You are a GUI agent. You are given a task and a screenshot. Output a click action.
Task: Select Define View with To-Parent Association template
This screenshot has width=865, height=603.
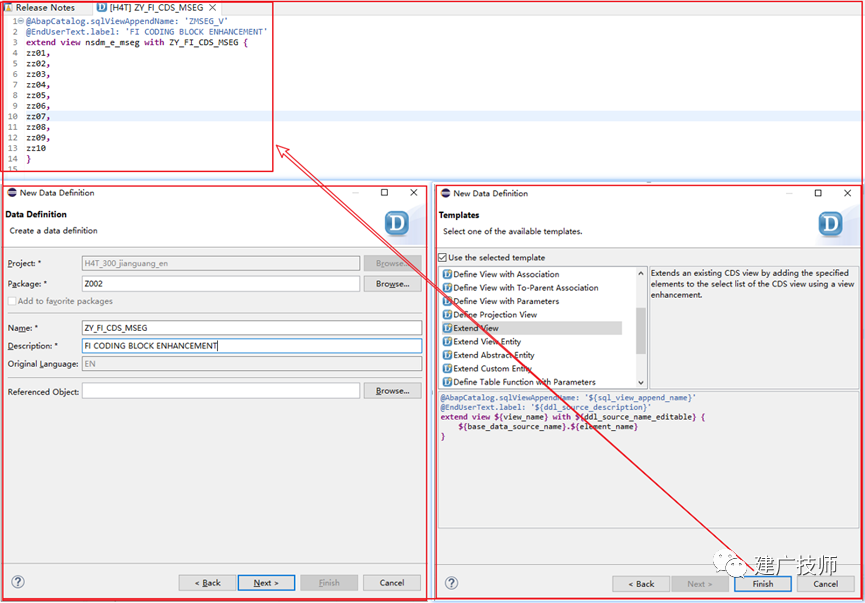pyautogui.click(x=526, y=288)
